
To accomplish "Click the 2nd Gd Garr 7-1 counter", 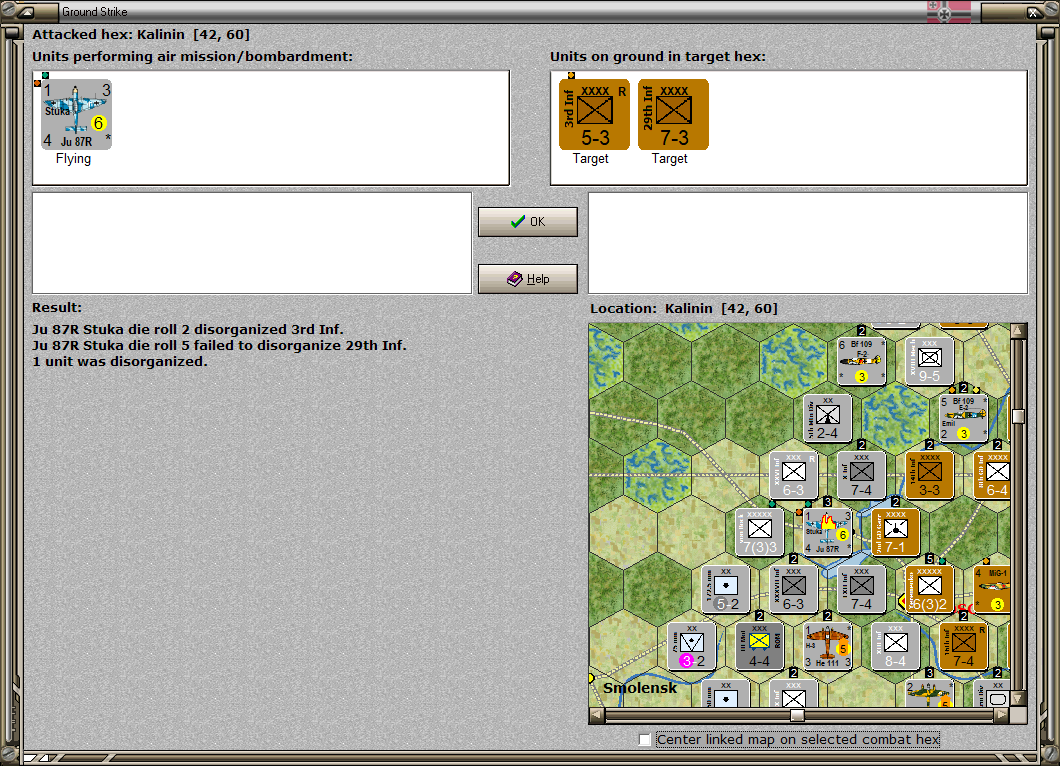I will click(x=896, y=533).
